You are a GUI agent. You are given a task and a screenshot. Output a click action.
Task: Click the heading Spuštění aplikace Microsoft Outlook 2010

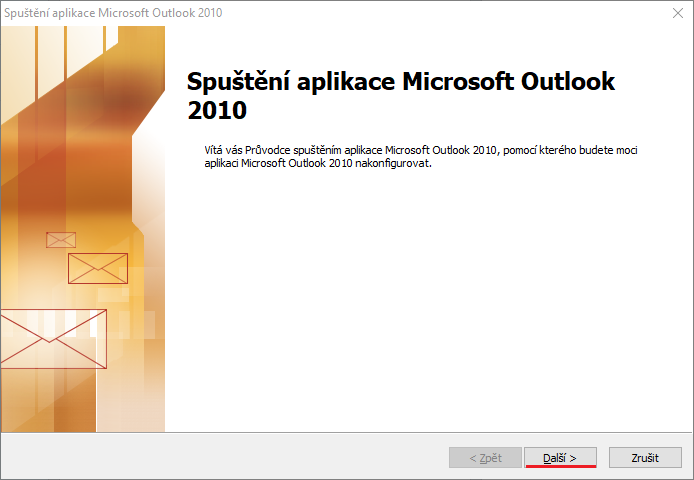401,95
